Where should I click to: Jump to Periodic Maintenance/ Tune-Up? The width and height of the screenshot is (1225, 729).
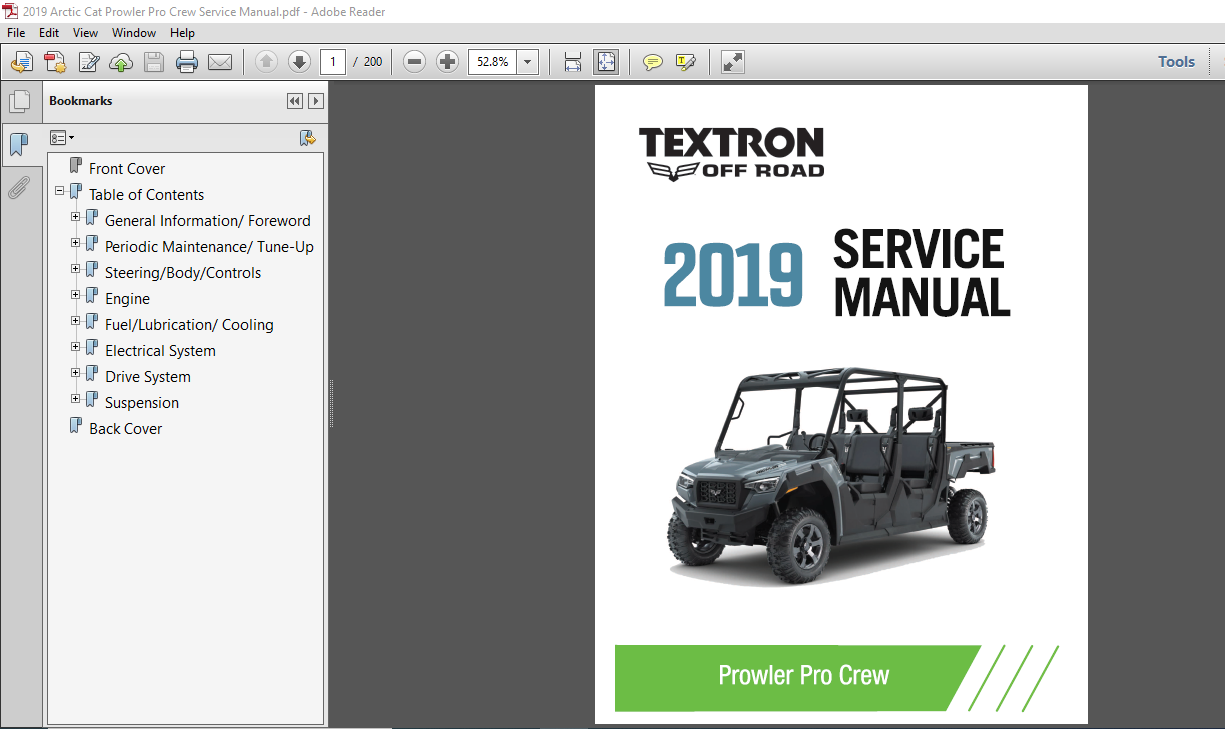click(209, 247)
